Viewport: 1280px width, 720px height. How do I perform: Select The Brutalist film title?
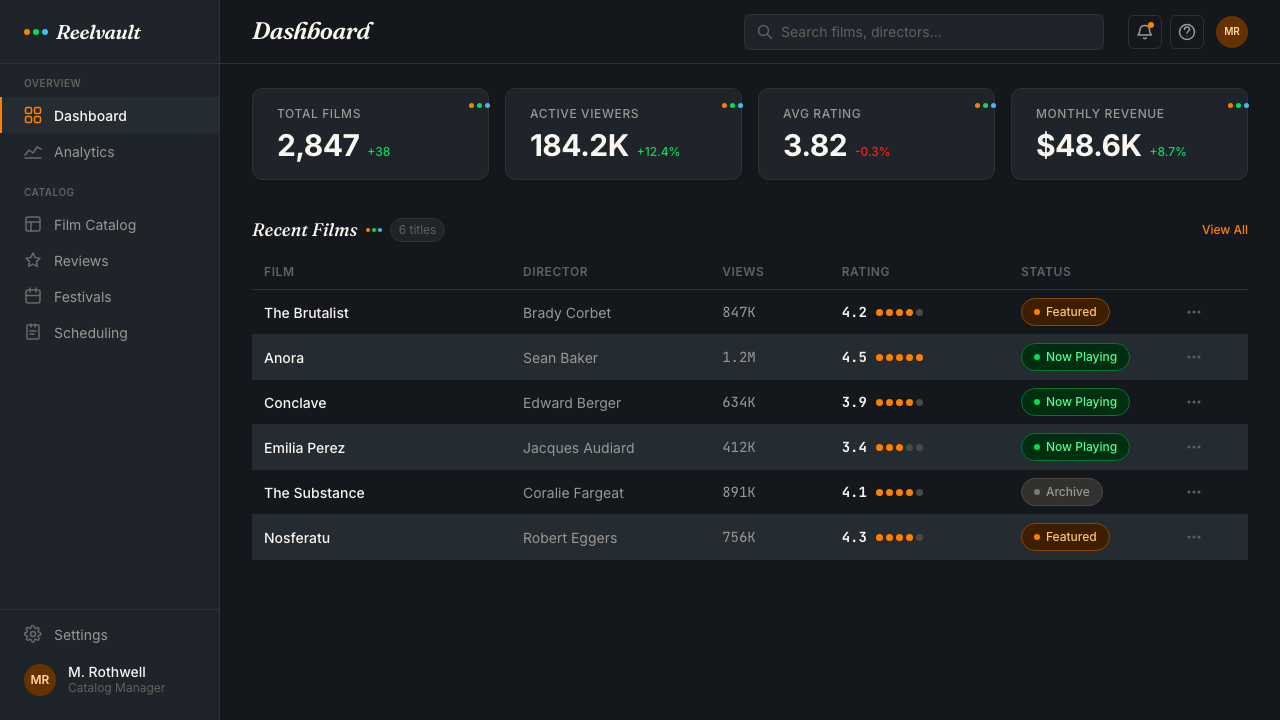[306, 313]
